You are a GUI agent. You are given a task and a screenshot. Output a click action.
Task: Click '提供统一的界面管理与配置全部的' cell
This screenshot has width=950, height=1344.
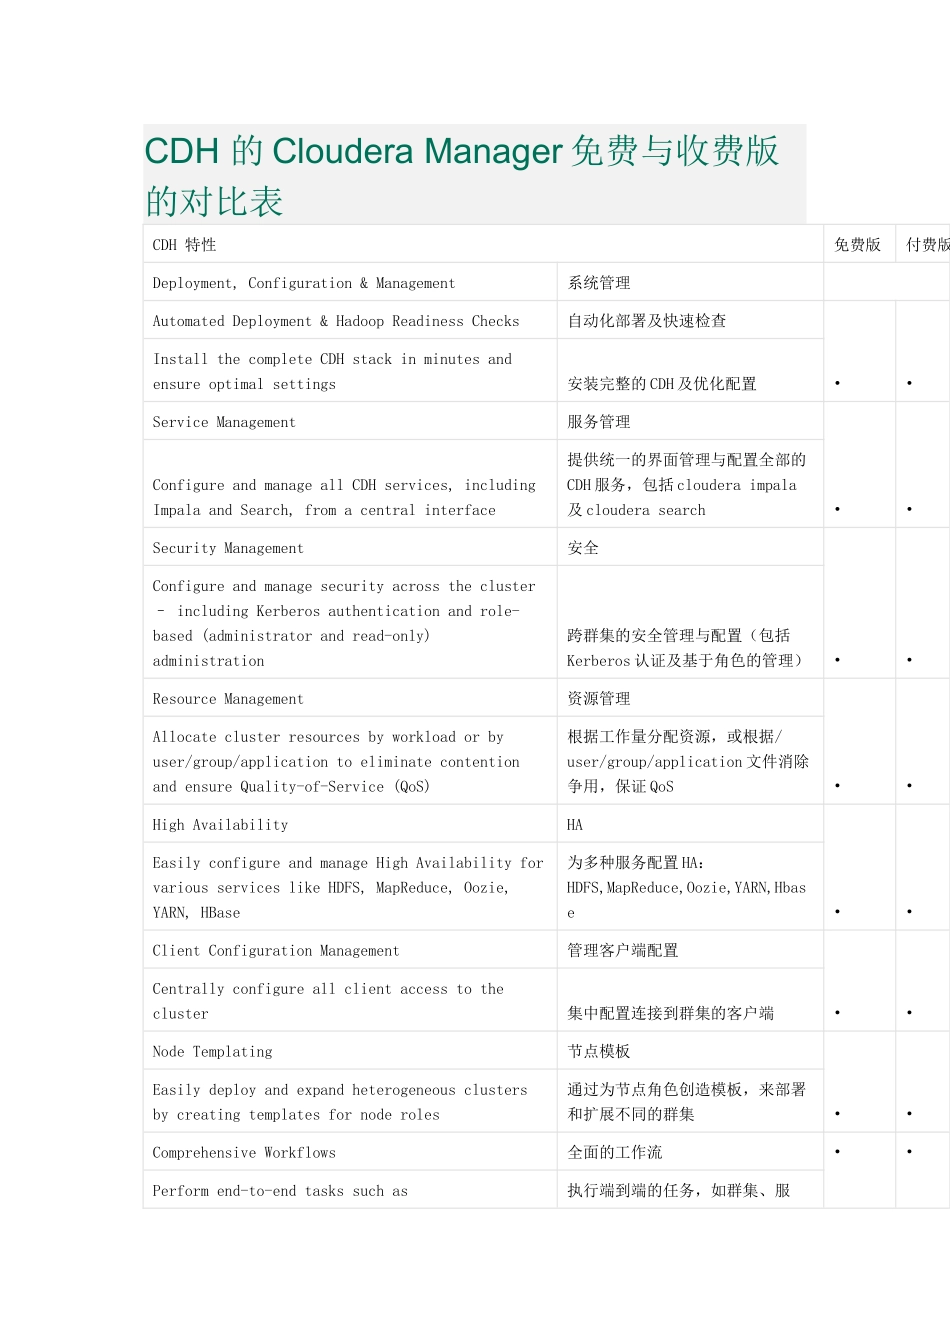(690, 484)
